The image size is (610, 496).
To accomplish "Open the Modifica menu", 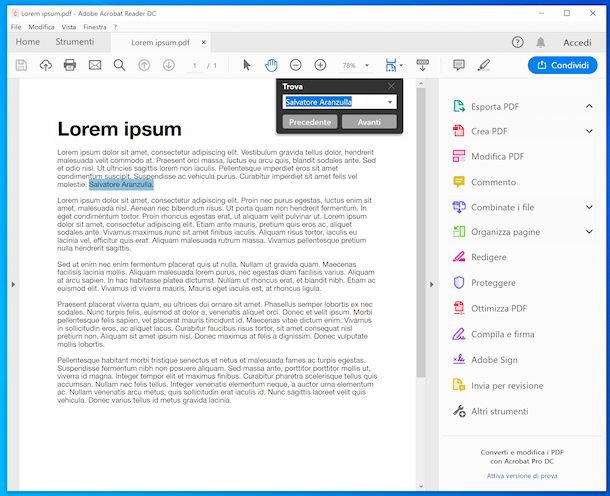I will [42, 27].
